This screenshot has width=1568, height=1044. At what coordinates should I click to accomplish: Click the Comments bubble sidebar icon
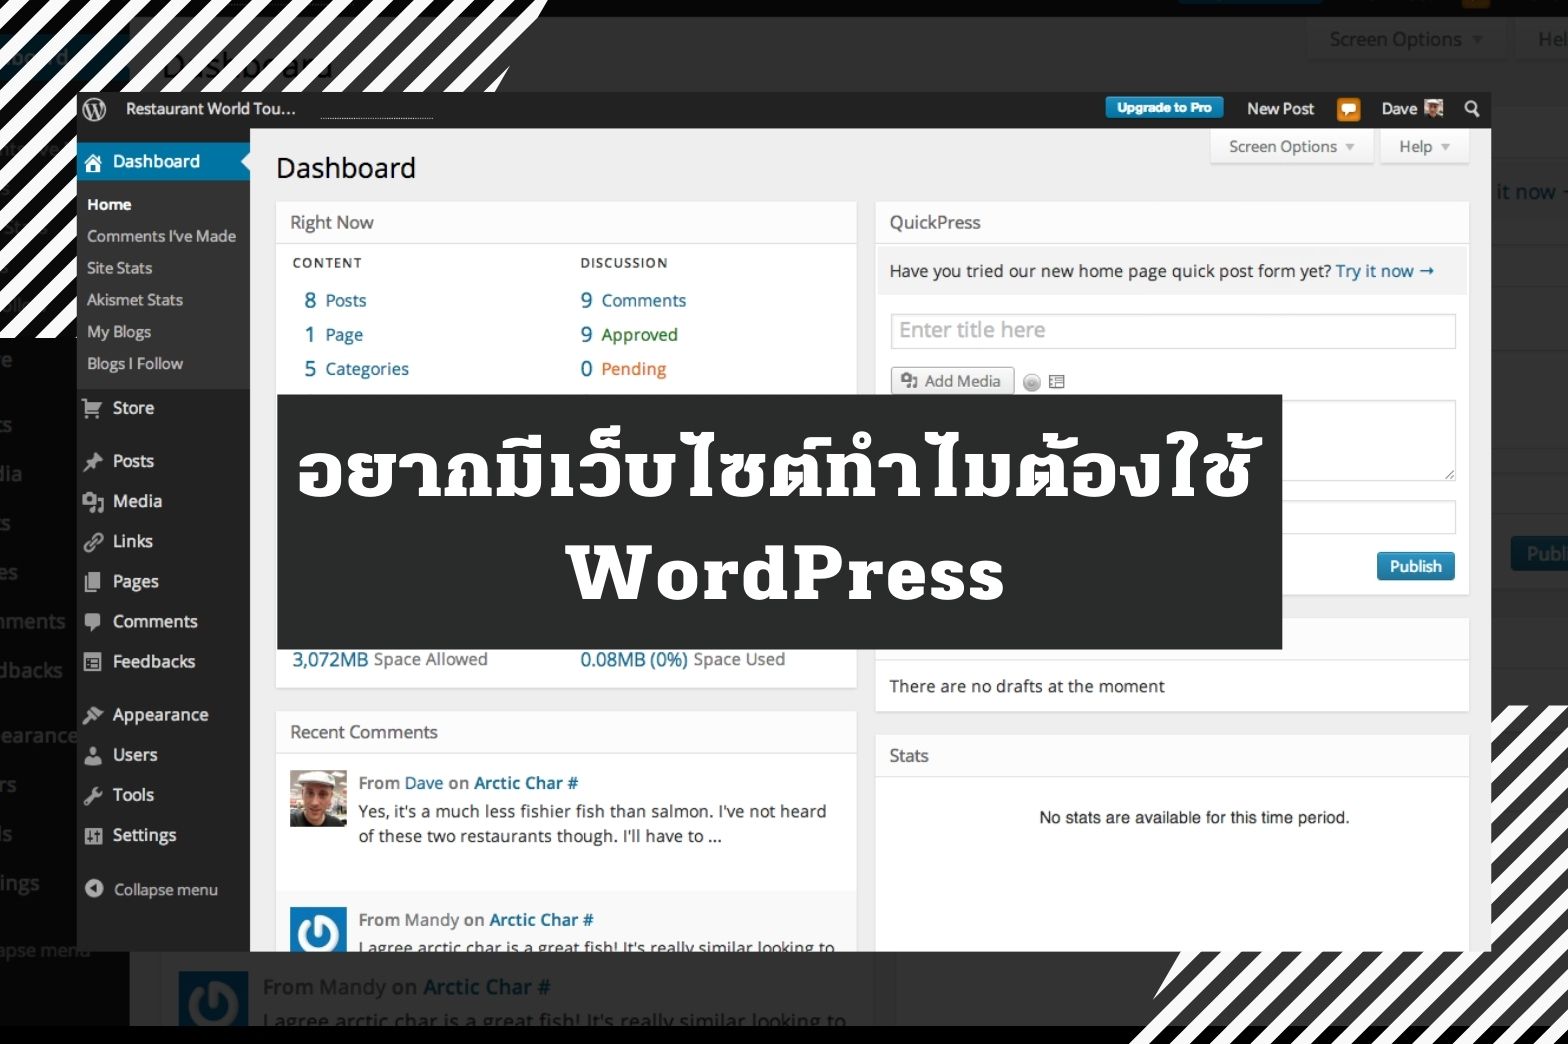[x=93, y=622]
